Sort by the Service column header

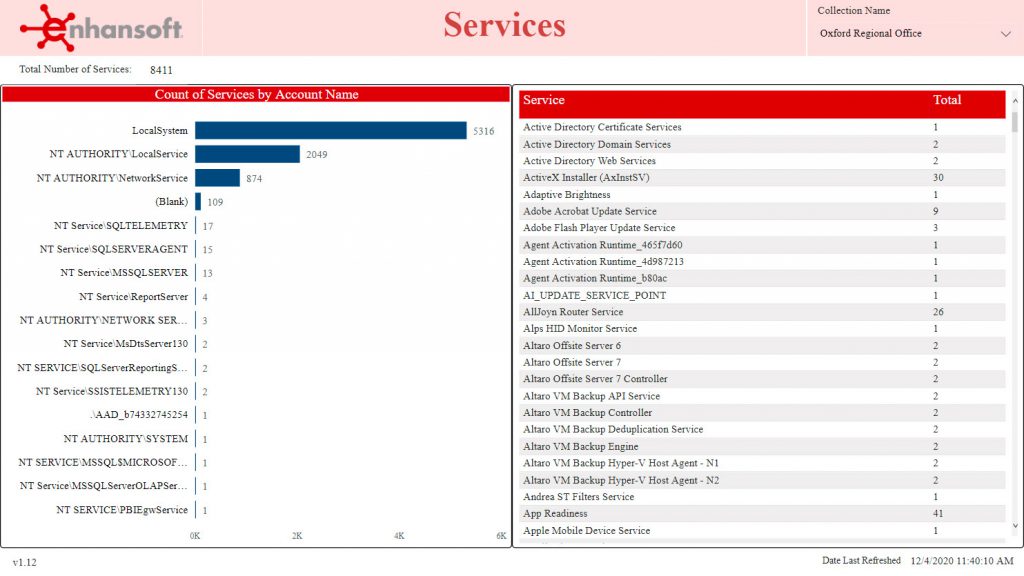coord(543,100)
